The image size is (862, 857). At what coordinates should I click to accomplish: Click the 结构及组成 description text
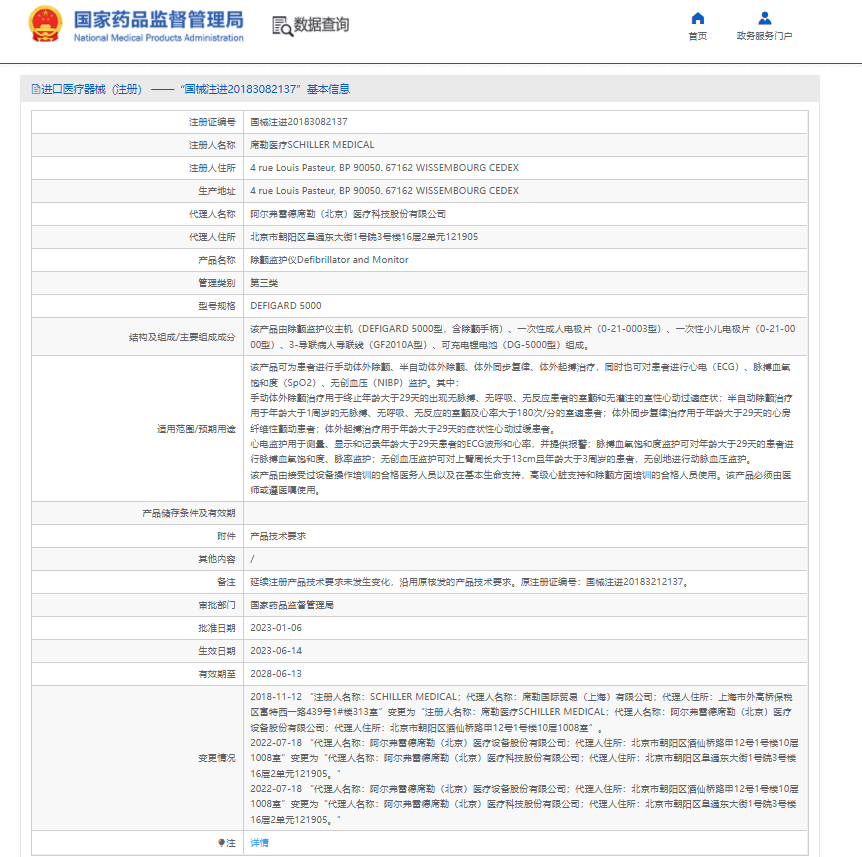click(522, 336)
